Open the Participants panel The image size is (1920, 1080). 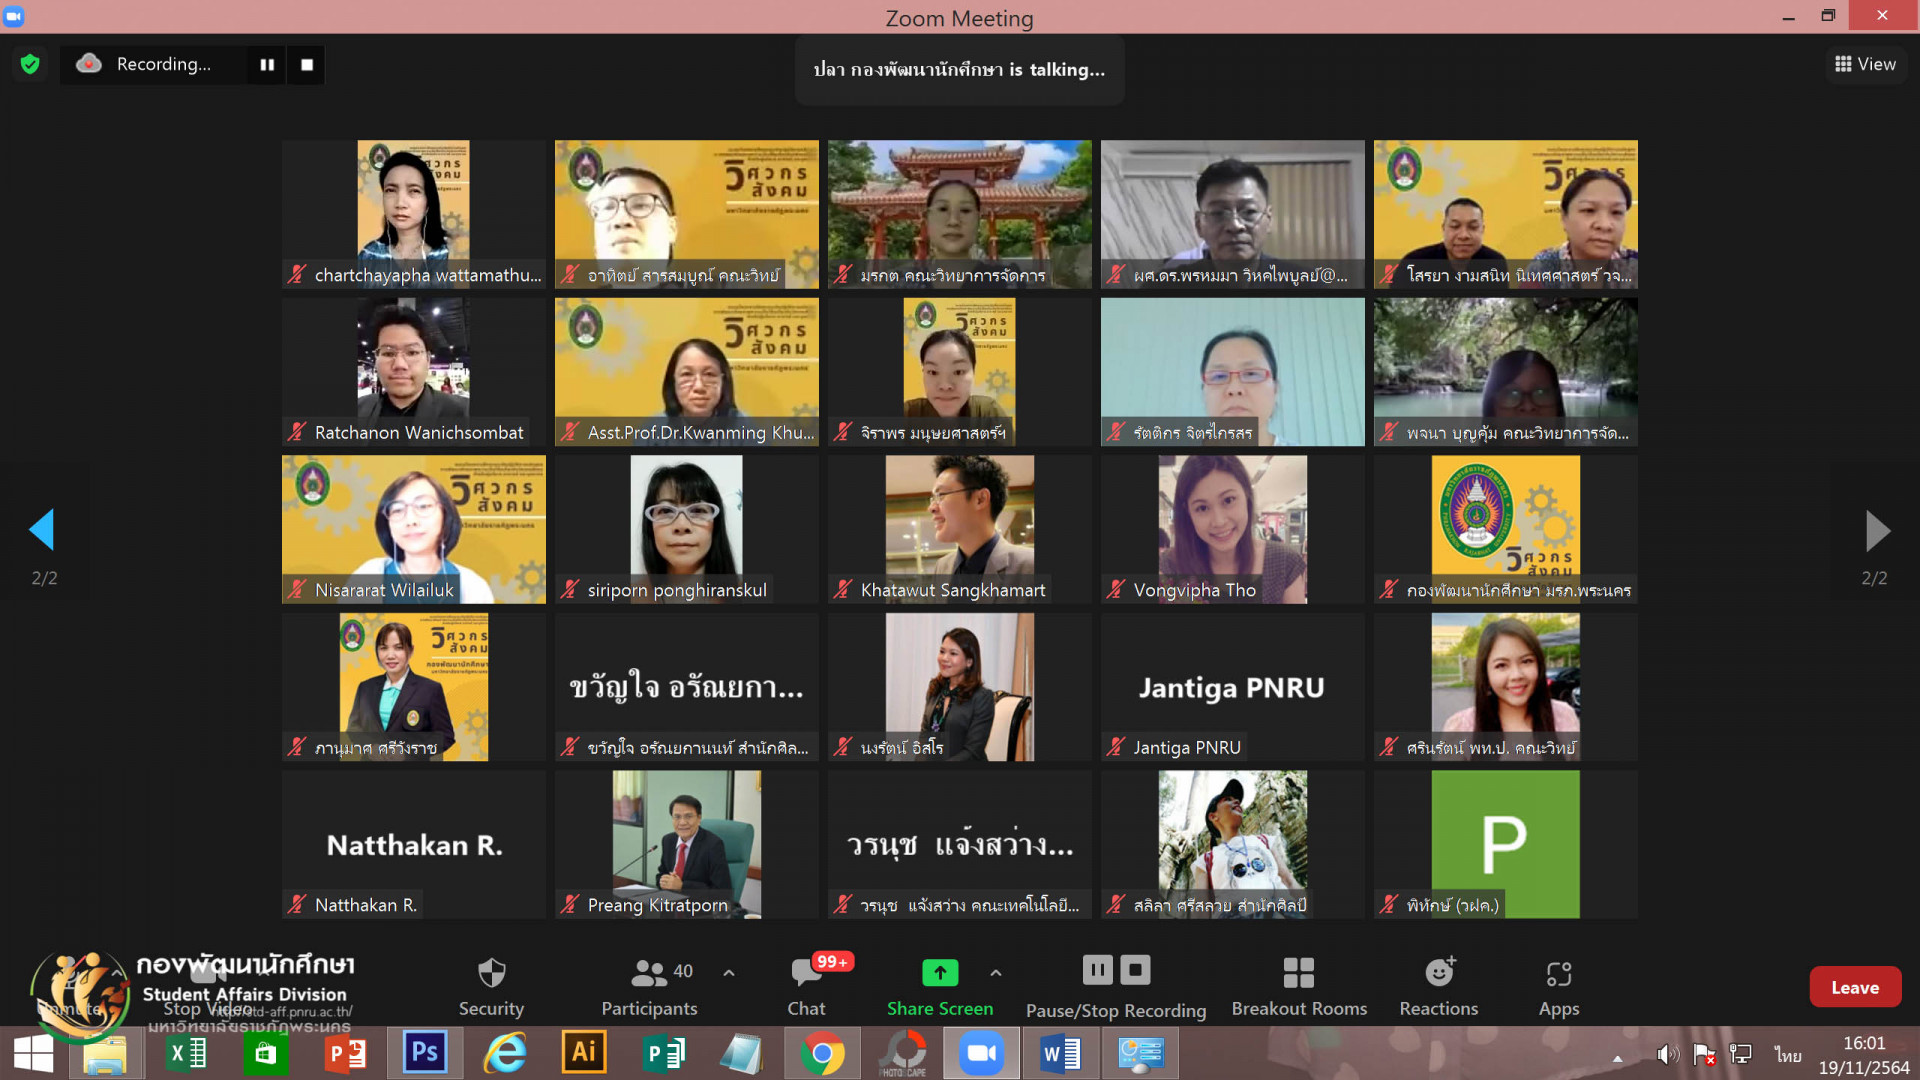coord(649,973)
